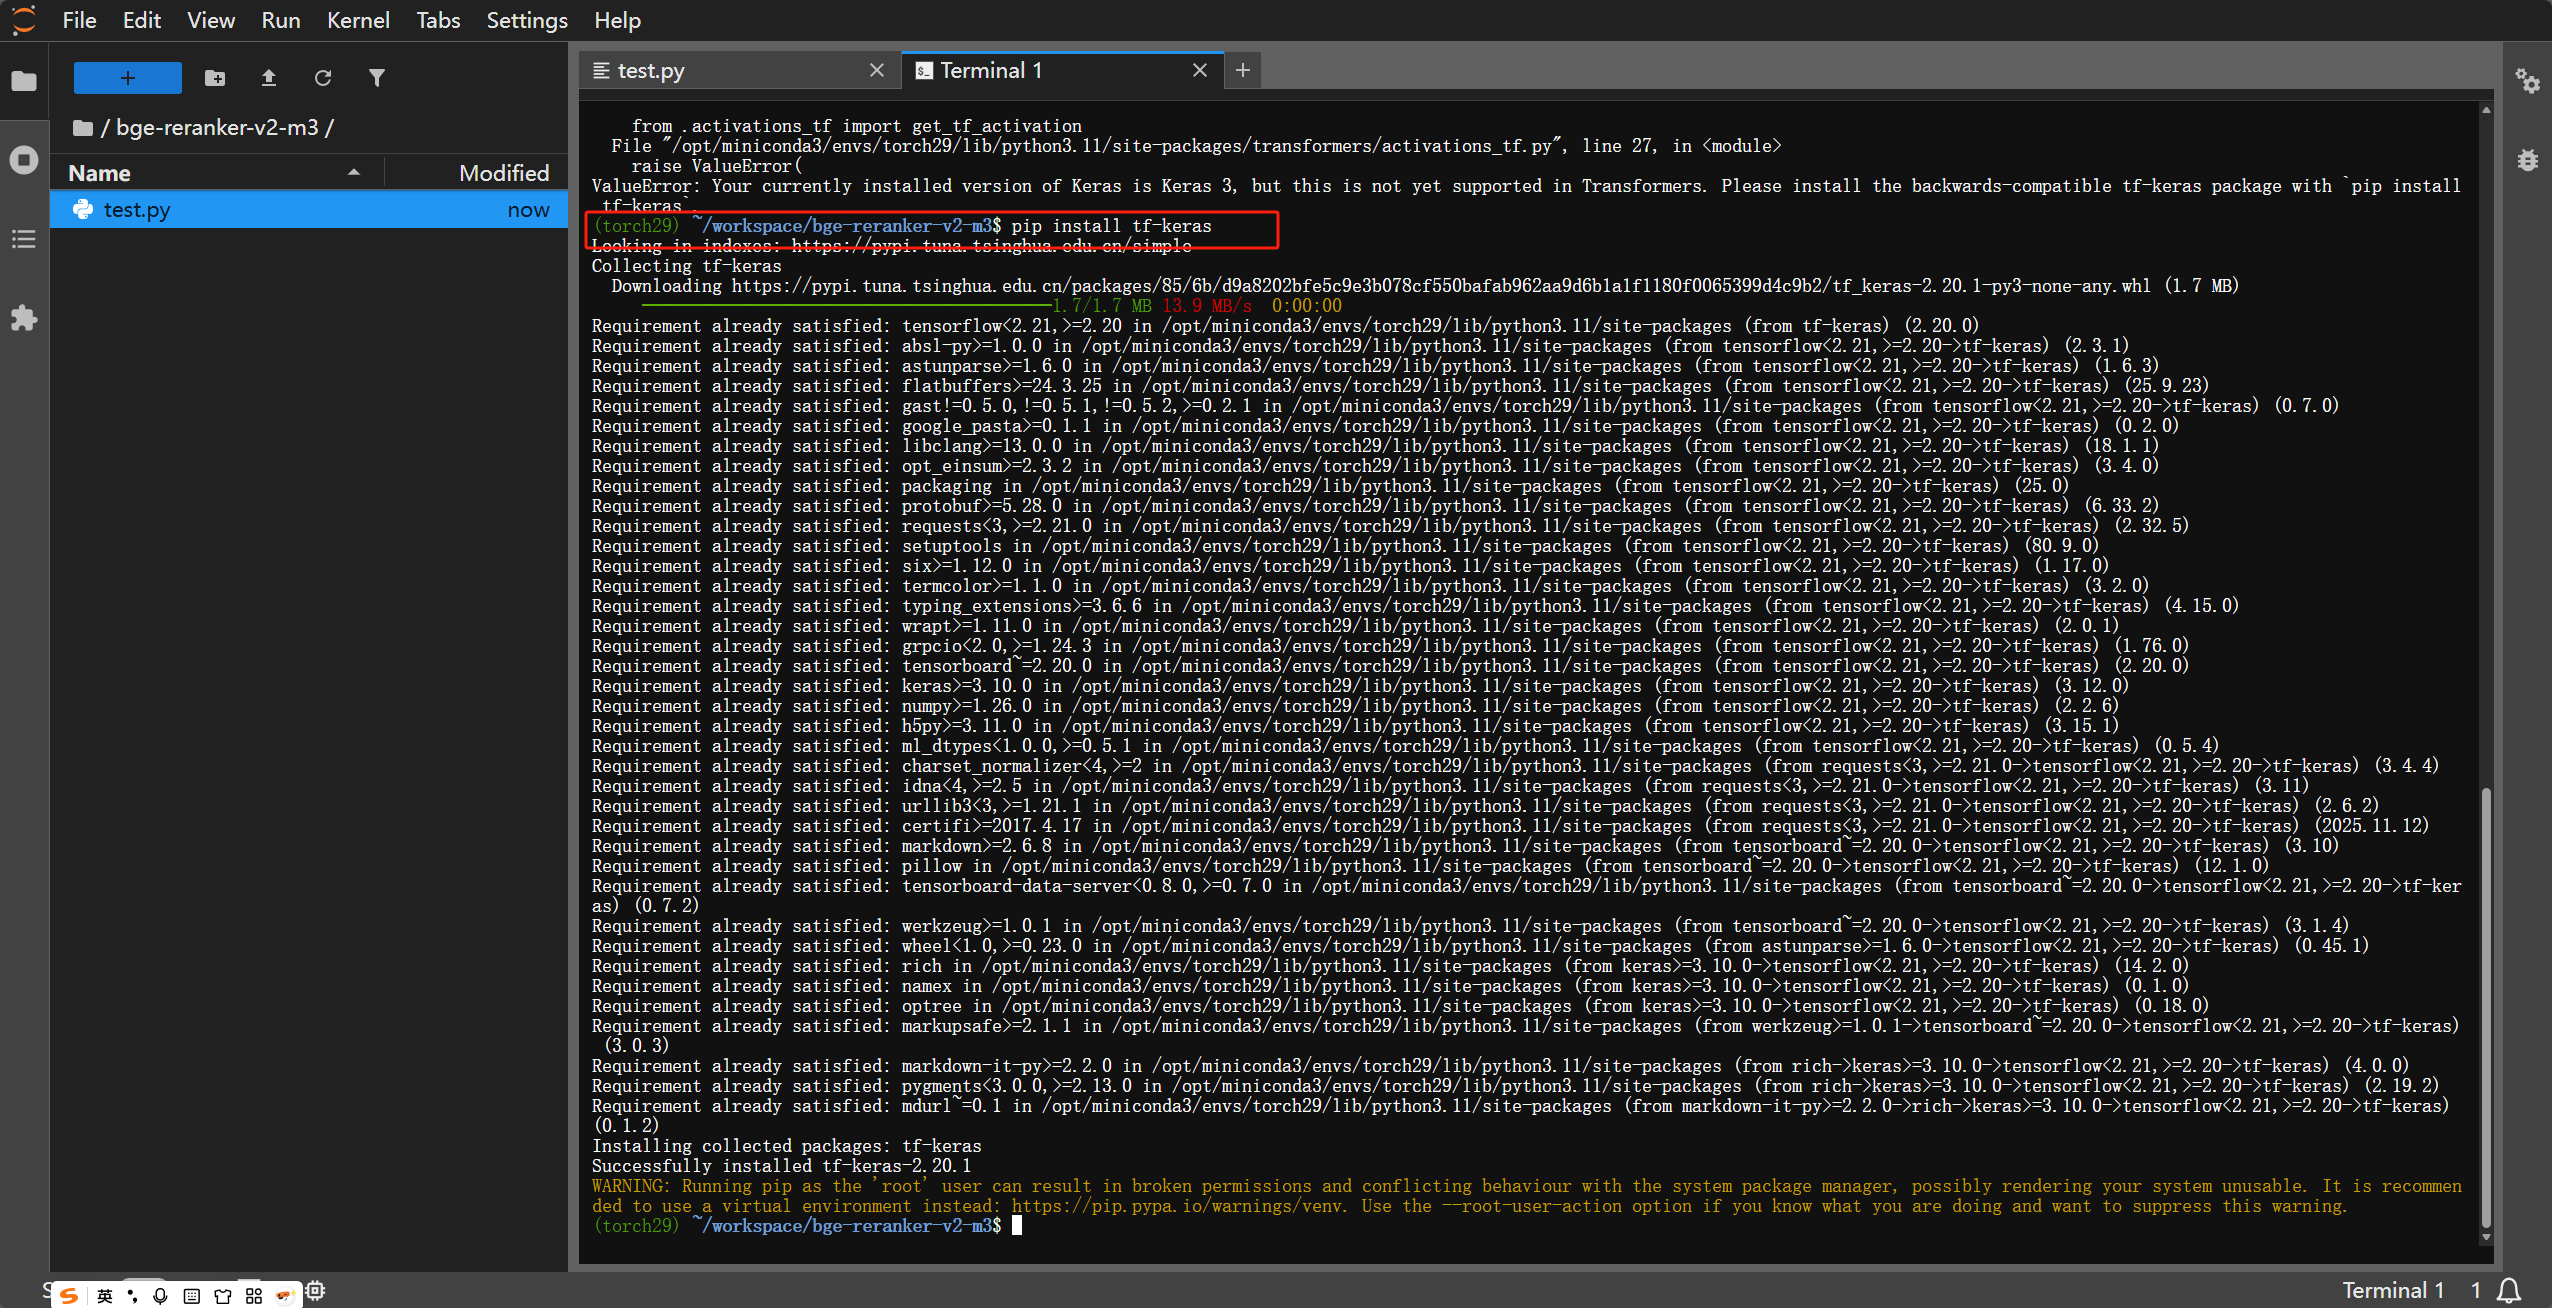
Task: Click the bge-reranker-v2-m3 breadcrumb
Action: click(217, 128)
